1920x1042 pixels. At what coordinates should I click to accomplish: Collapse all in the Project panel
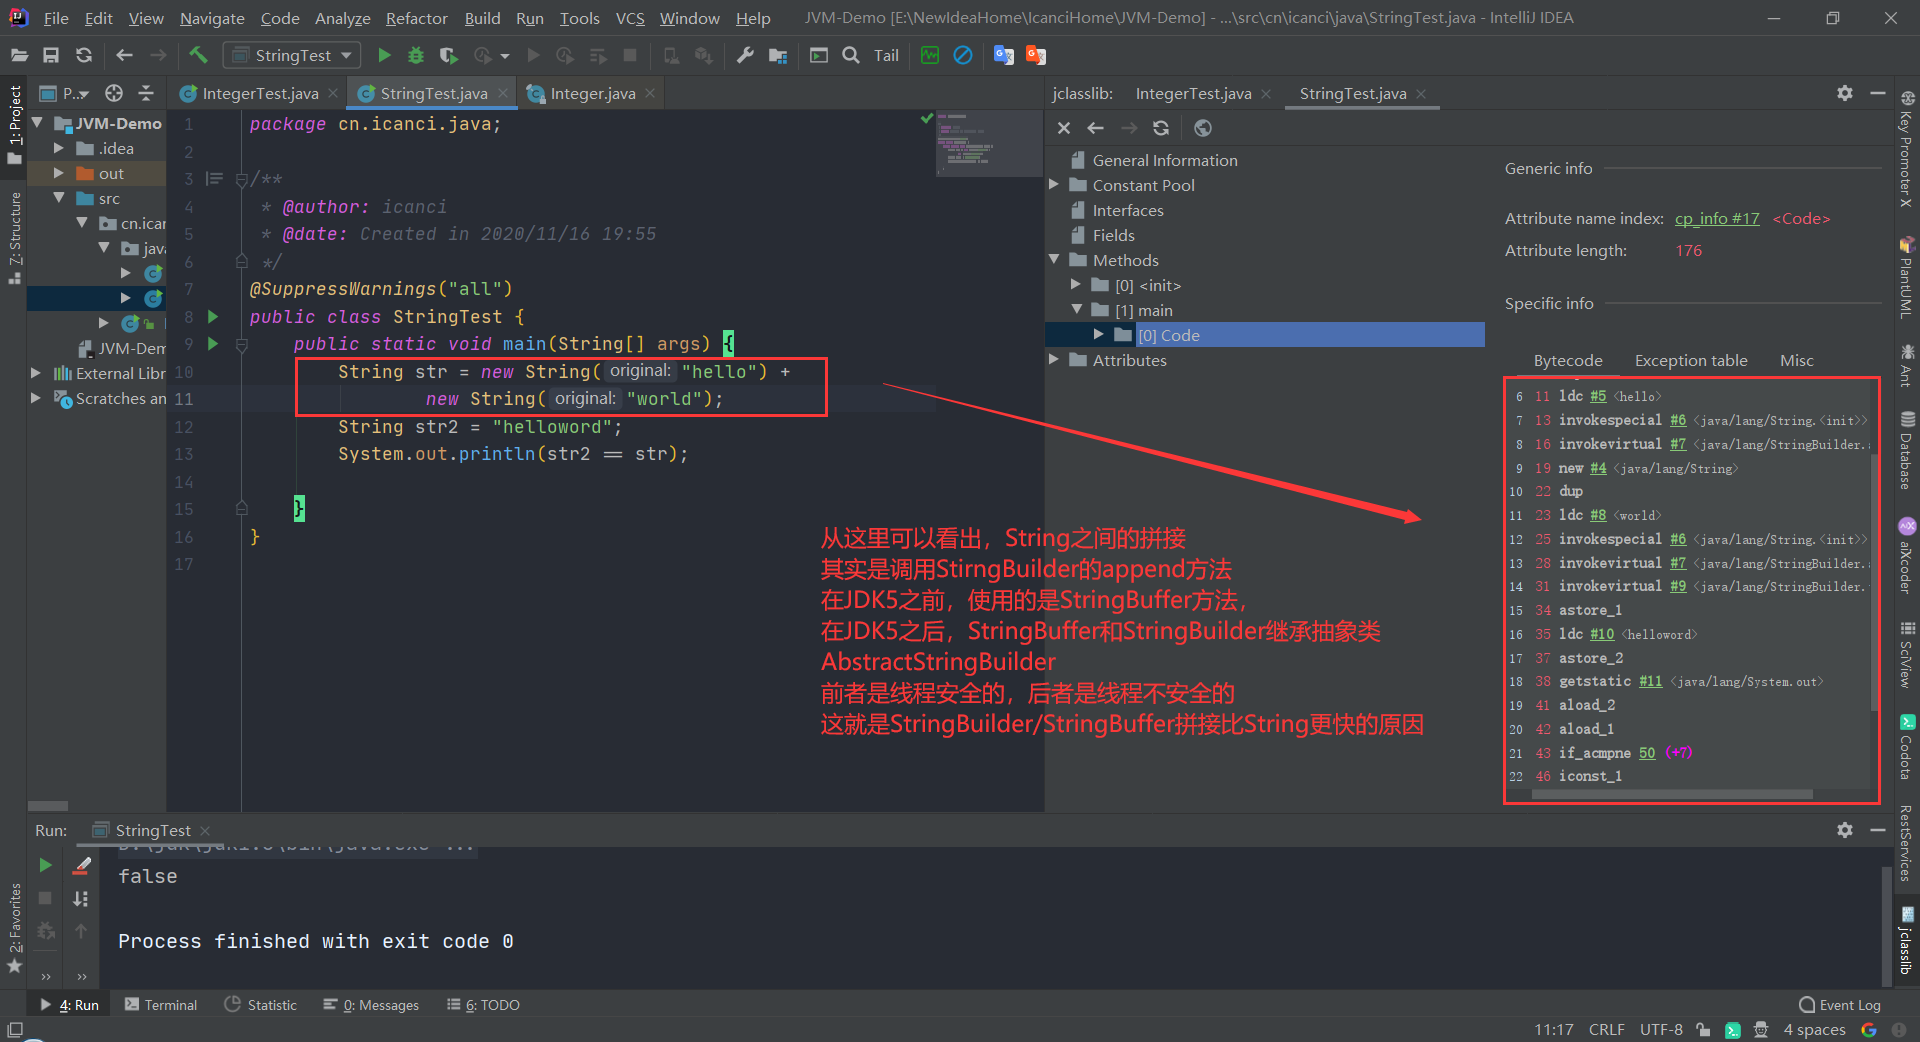(146, 93)
